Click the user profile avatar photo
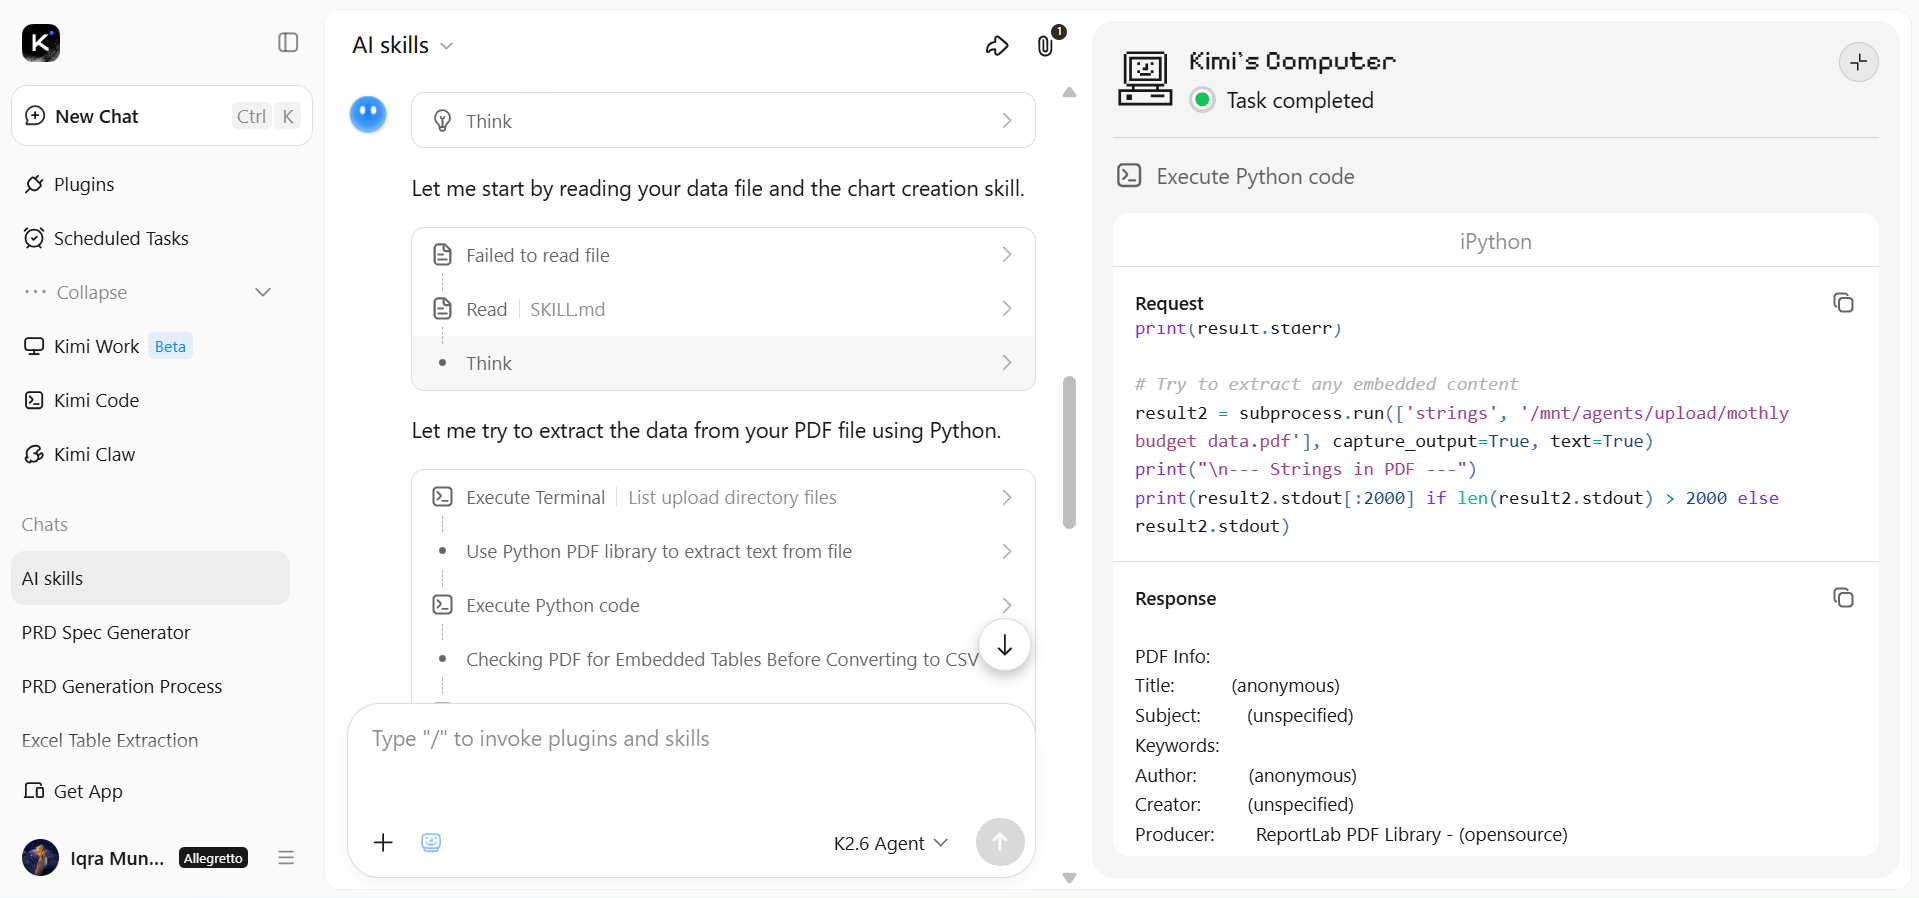Image resolution: width=1919 pixels, height=898 pixels. [41, 858]
